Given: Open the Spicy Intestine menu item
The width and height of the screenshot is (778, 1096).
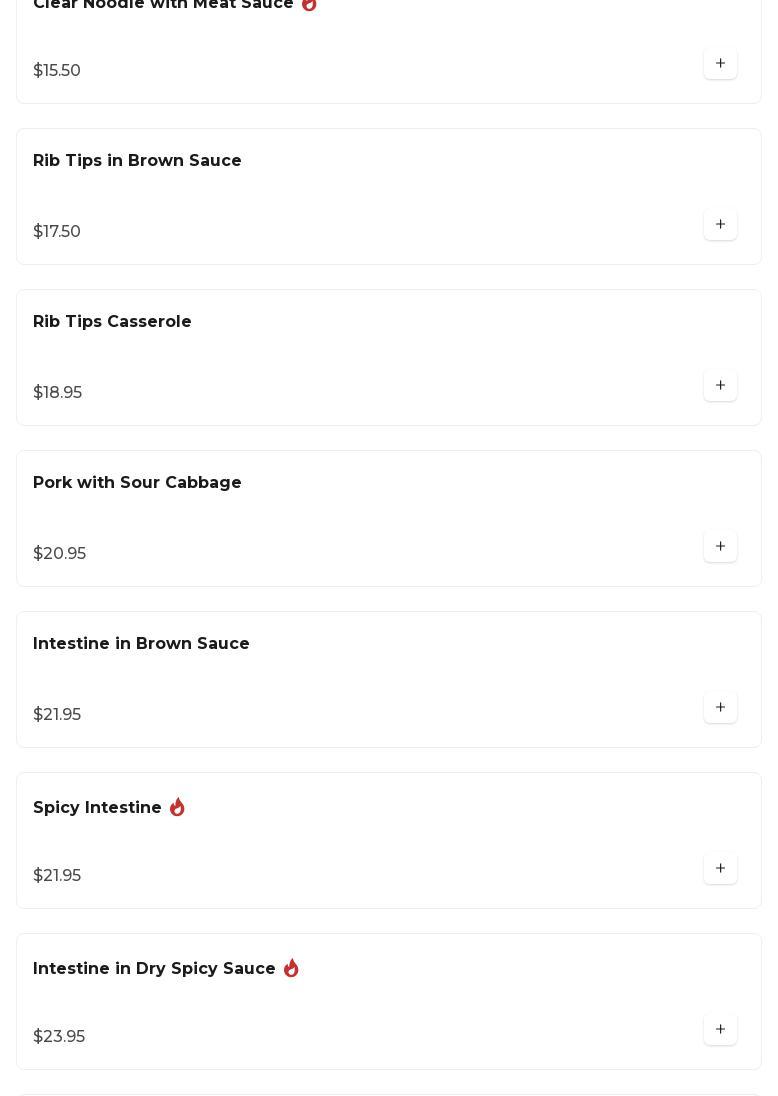Looking at the screenshot, I should click(x=97, y=808).
